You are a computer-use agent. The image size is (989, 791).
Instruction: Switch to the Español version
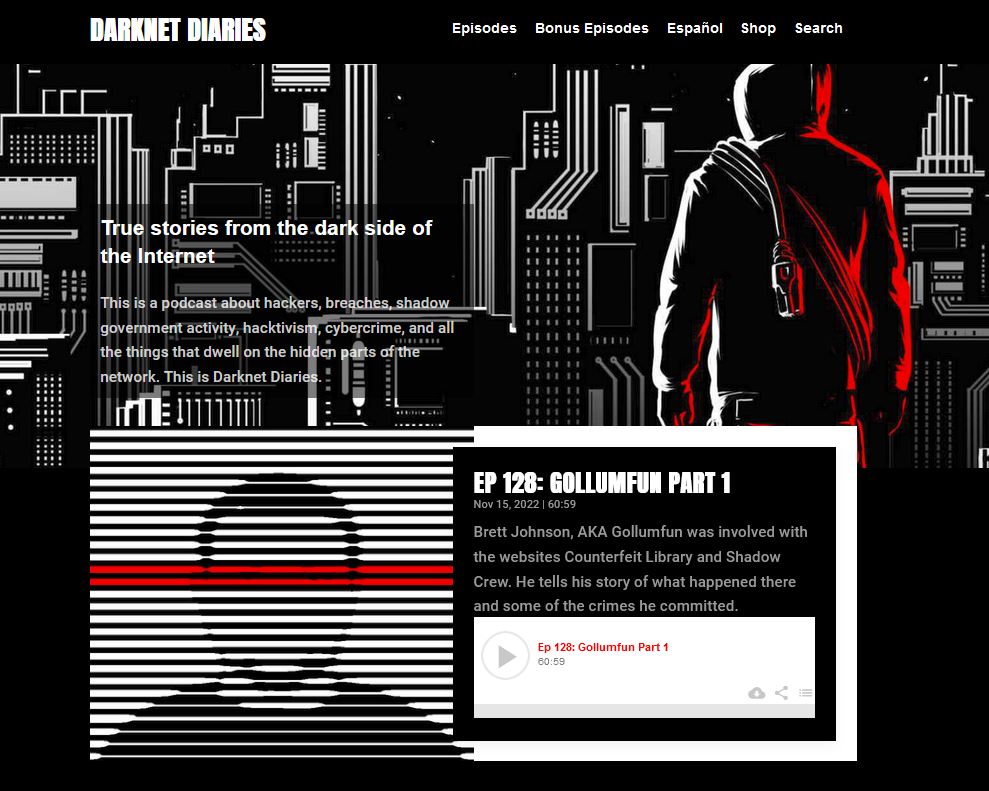tap(694, 28)
